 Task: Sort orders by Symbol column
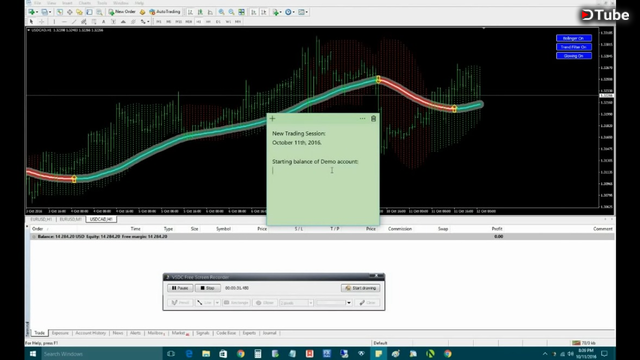pyautogui.click(x=223, y=229)
